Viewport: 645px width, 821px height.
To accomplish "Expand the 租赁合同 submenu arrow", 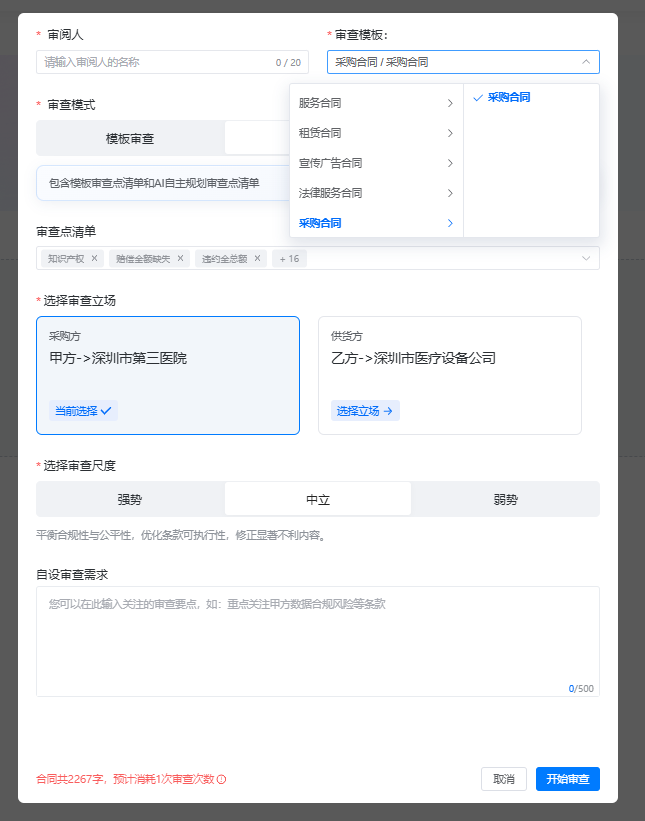I will (451, 133).
